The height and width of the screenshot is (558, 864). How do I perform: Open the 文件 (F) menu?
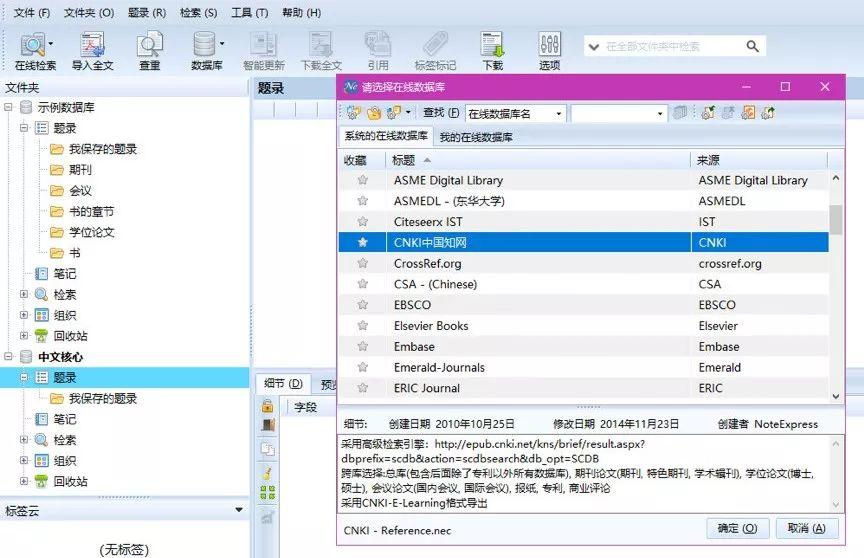[31, 13]
